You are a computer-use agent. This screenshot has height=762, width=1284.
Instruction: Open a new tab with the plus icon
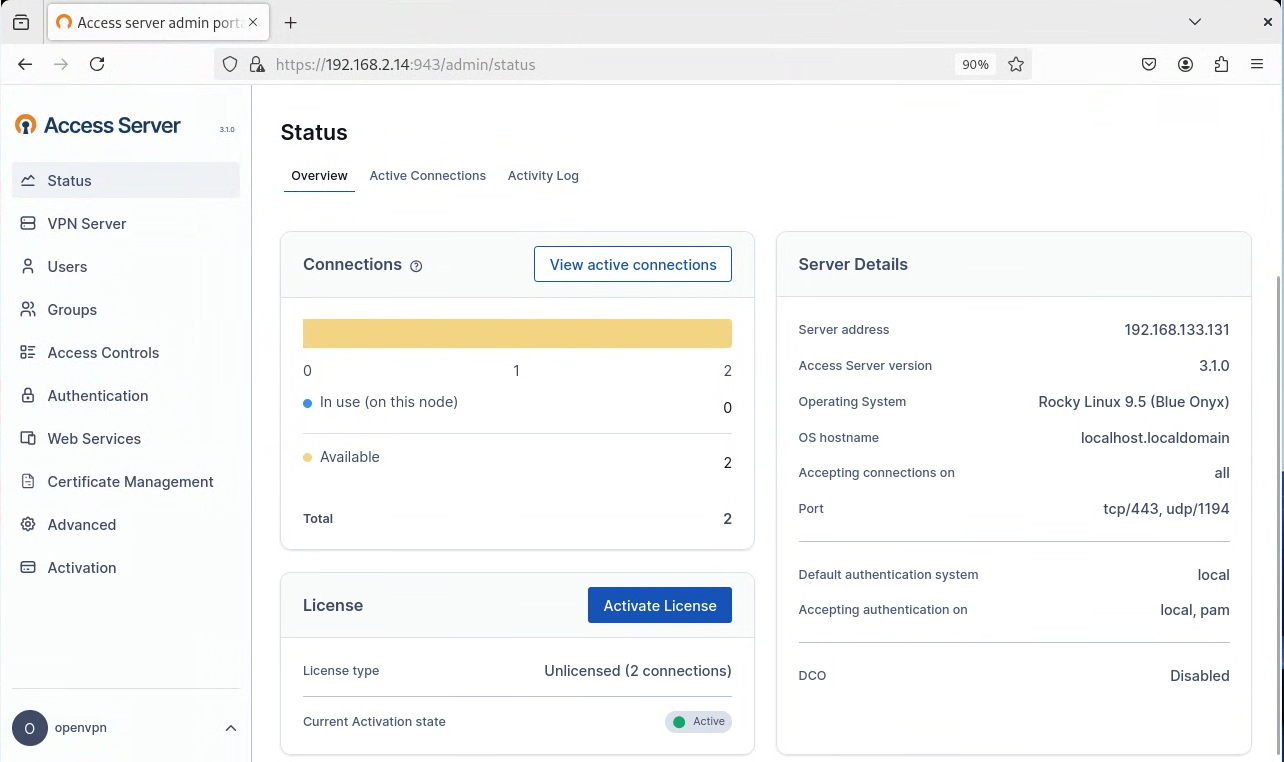290,22
